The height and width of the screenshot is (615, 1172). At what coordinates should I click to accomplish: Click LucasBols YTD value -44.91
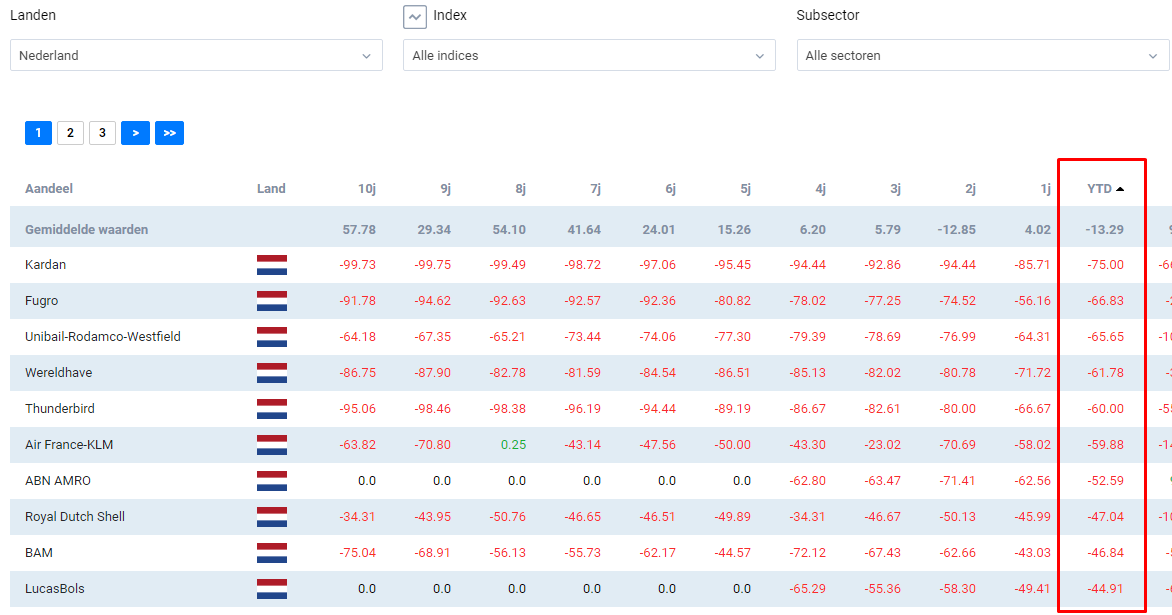click(1105, 588)
